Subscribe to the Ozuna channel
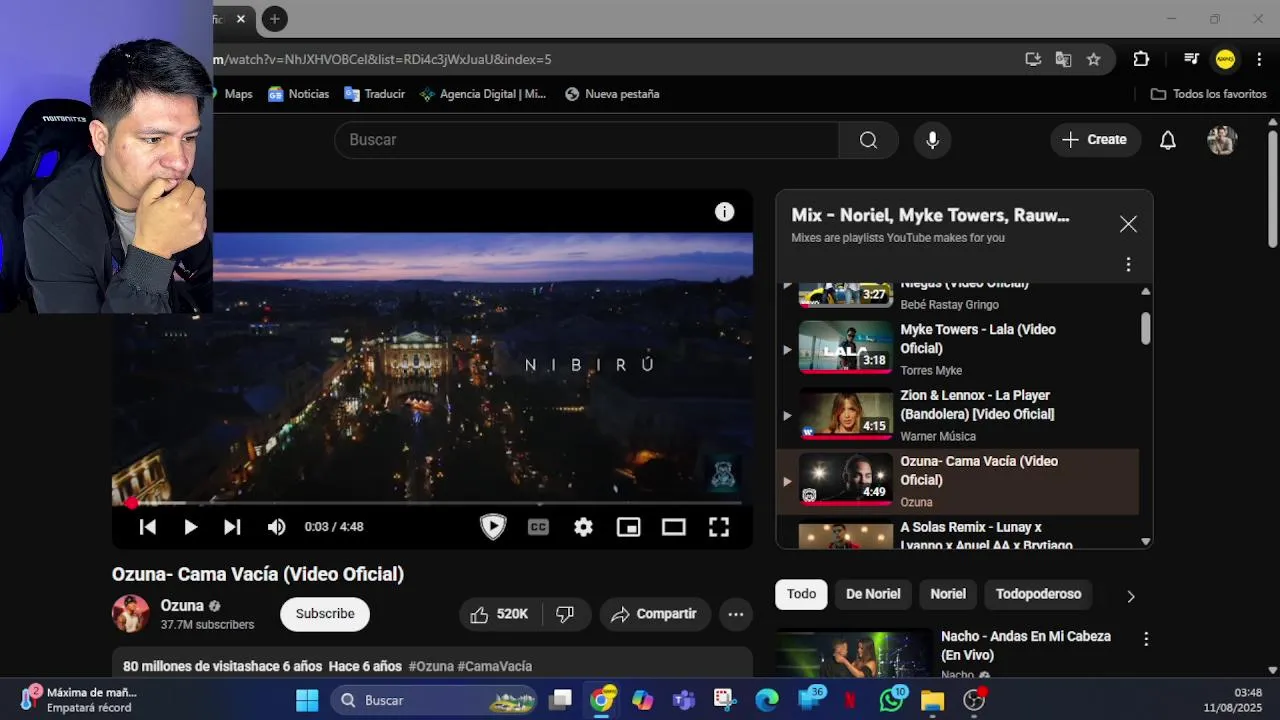This screenshot has height=720, width=1280. [x=325, y=614]
